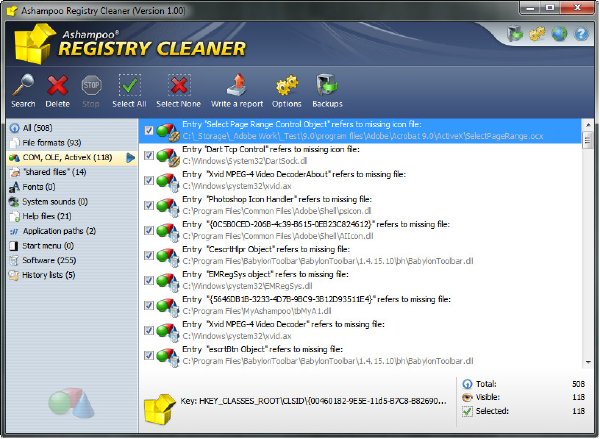This screenshot has width=600, height=439.
Task: Open Options with the gears icon
Action: 287,85
